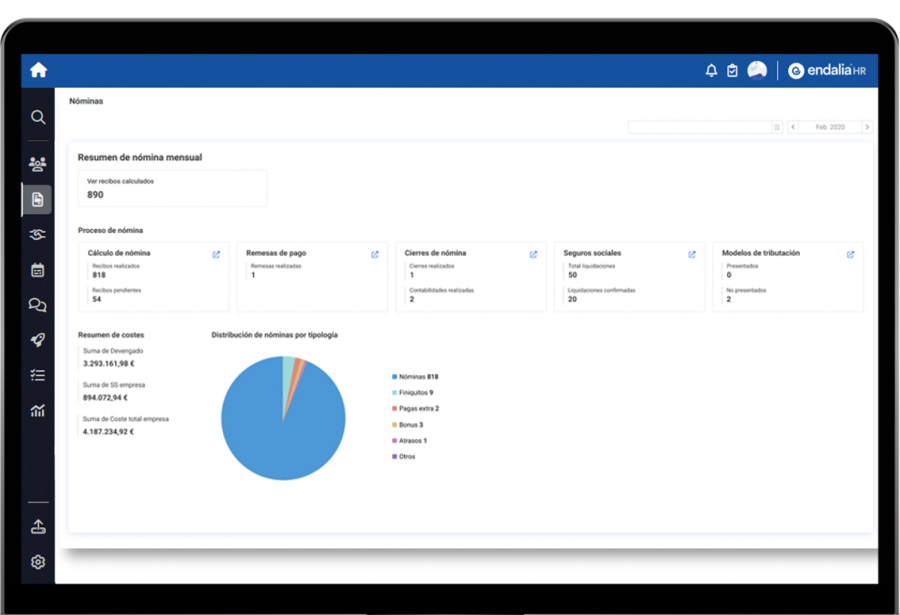The height and width of the screenshot is (615, 900).
Task: Open the calendar section in sidebar
Action: (38, 270)
